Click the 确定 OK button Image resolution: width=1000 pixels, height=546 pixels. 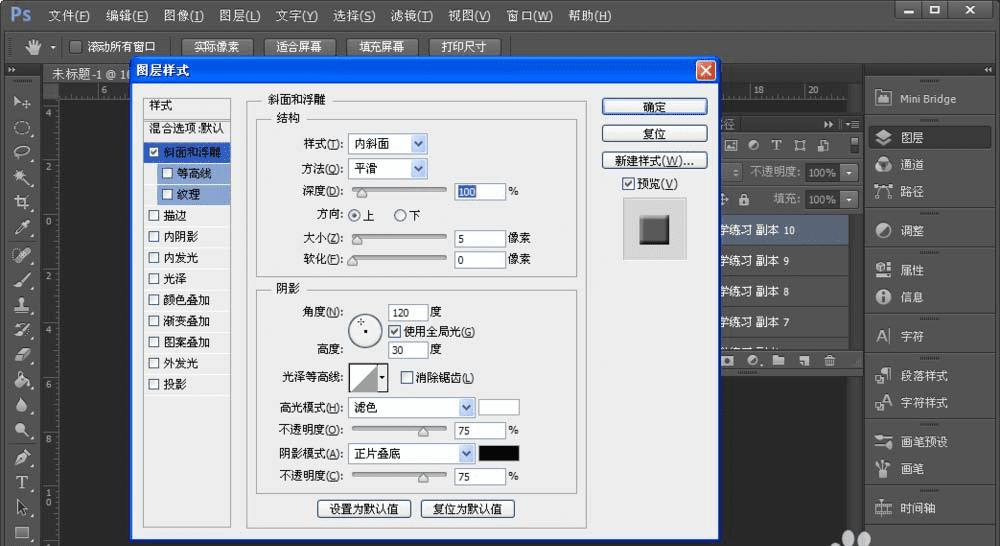pyautogui.click(x=654, y=107)
